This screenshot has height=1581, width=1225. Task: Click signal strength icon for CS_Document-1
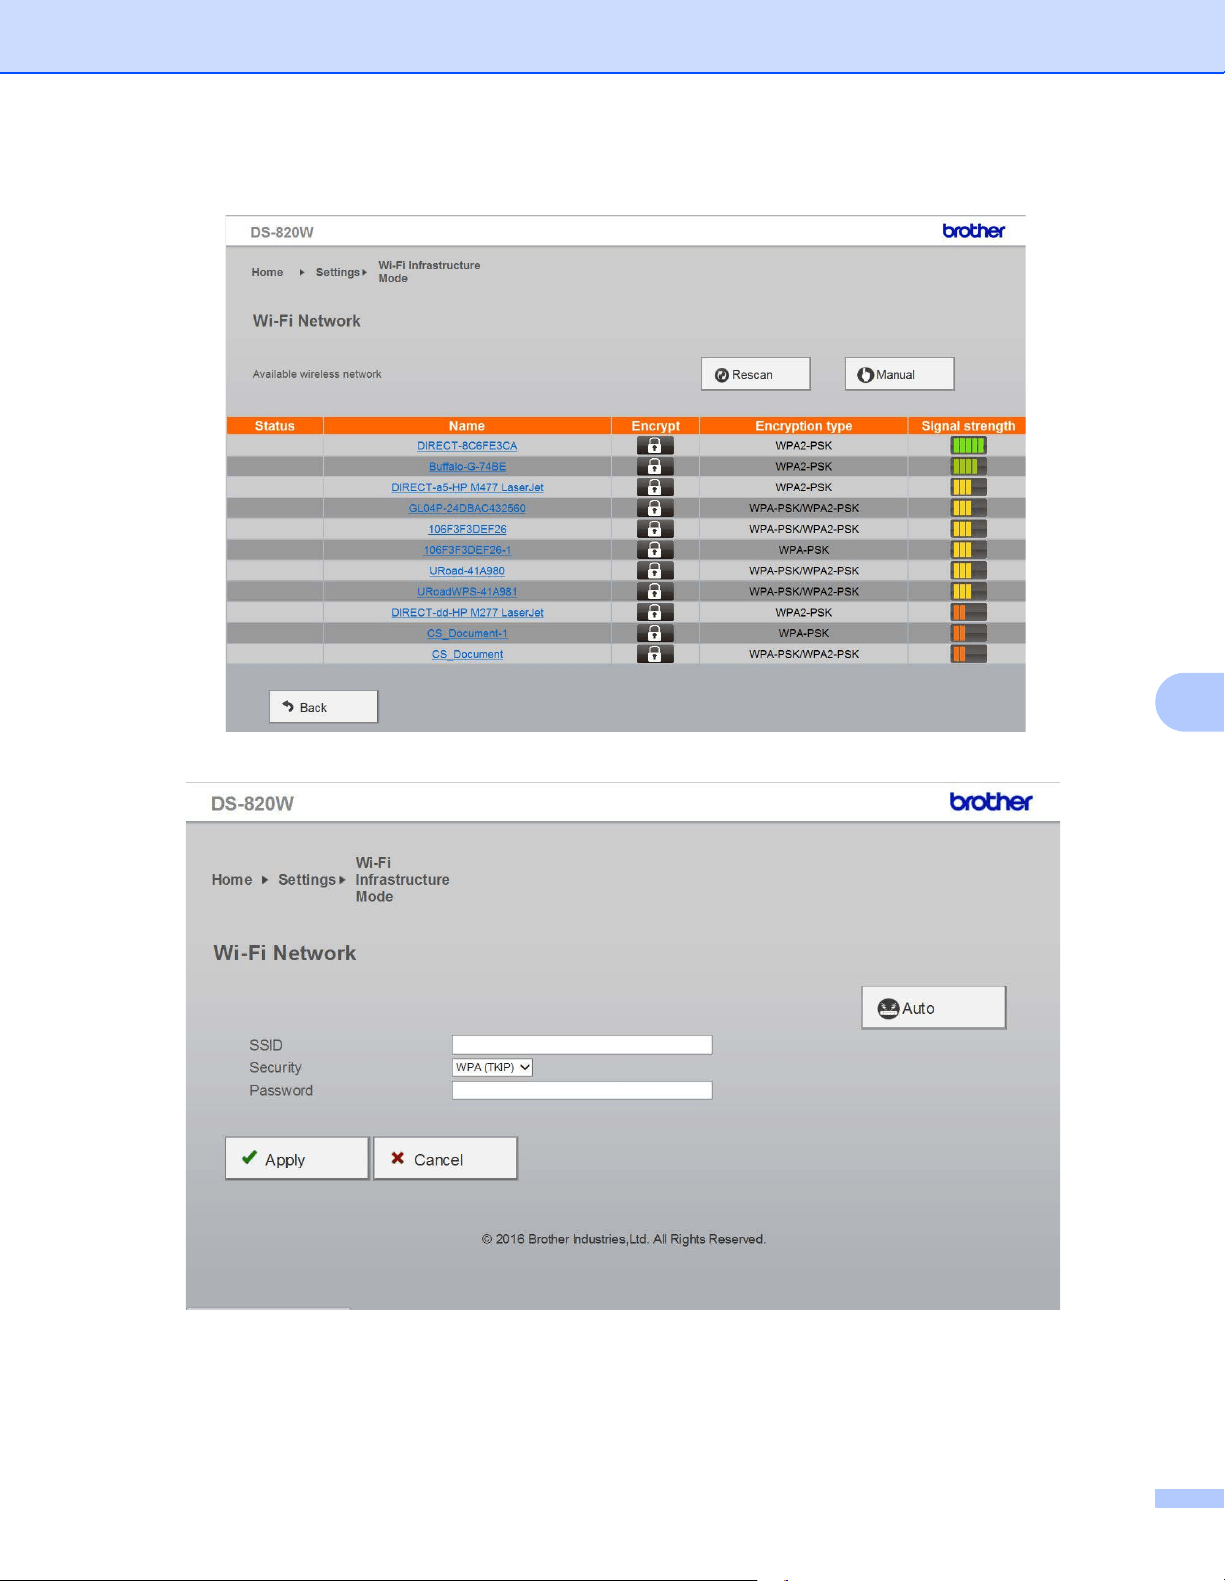coord(968,633)
